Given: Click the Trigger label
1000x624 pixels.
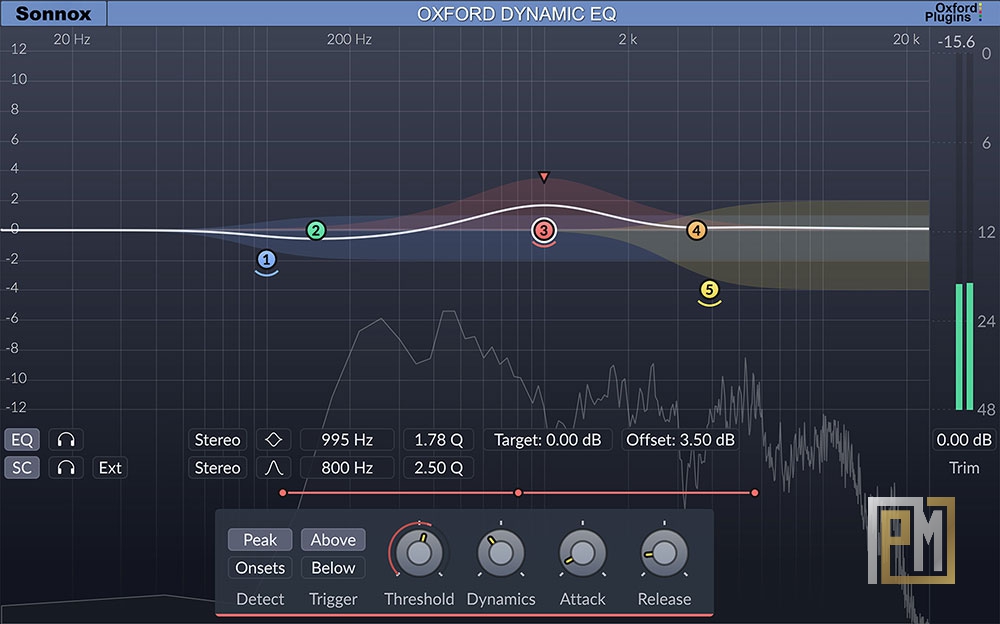Looking at the screenshot, I should point(333,599).
